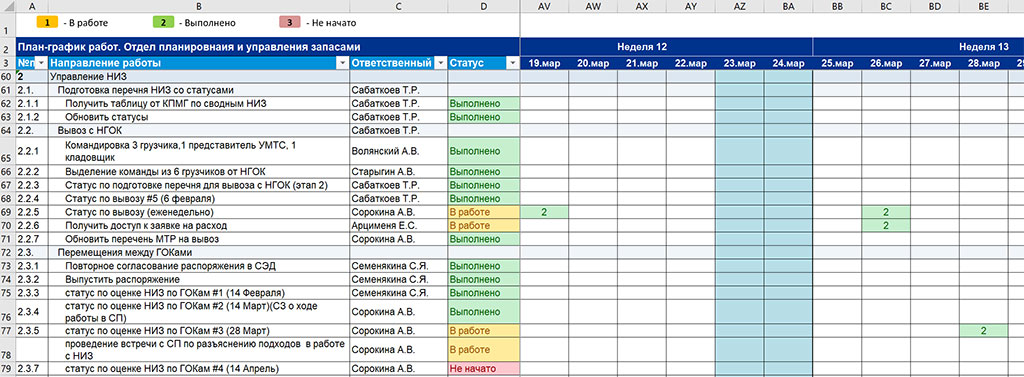Select проведение встречи с СП cell
This screenshot has width=1024, height=377.
point(199,350)
